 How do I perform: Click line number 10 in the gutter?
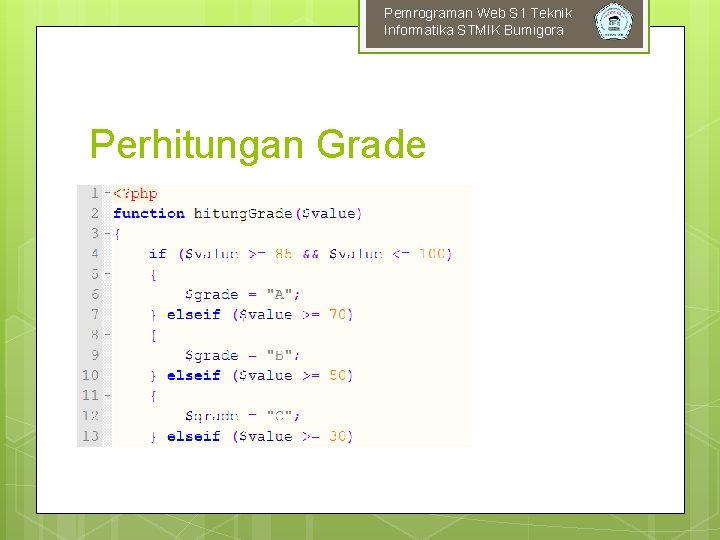(90, 376)
